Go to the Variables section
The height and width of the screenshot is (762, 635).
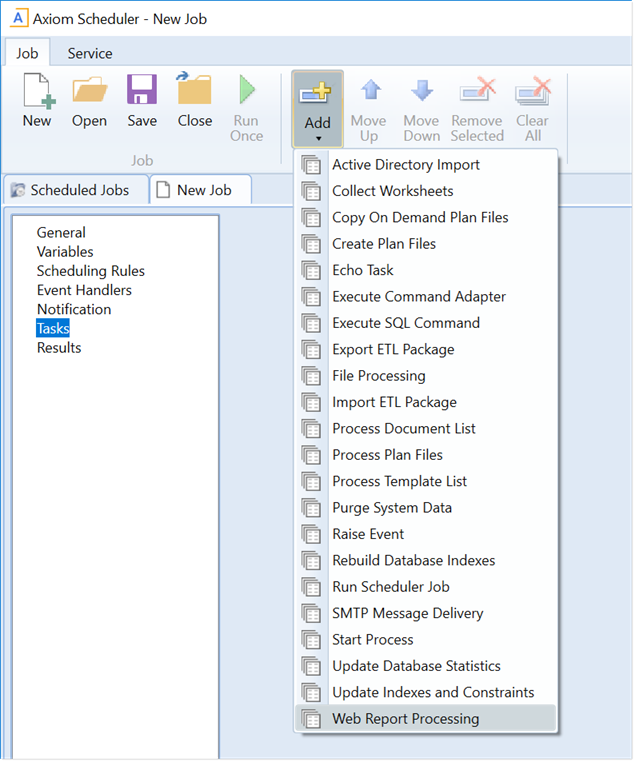[x=65, y=252]
